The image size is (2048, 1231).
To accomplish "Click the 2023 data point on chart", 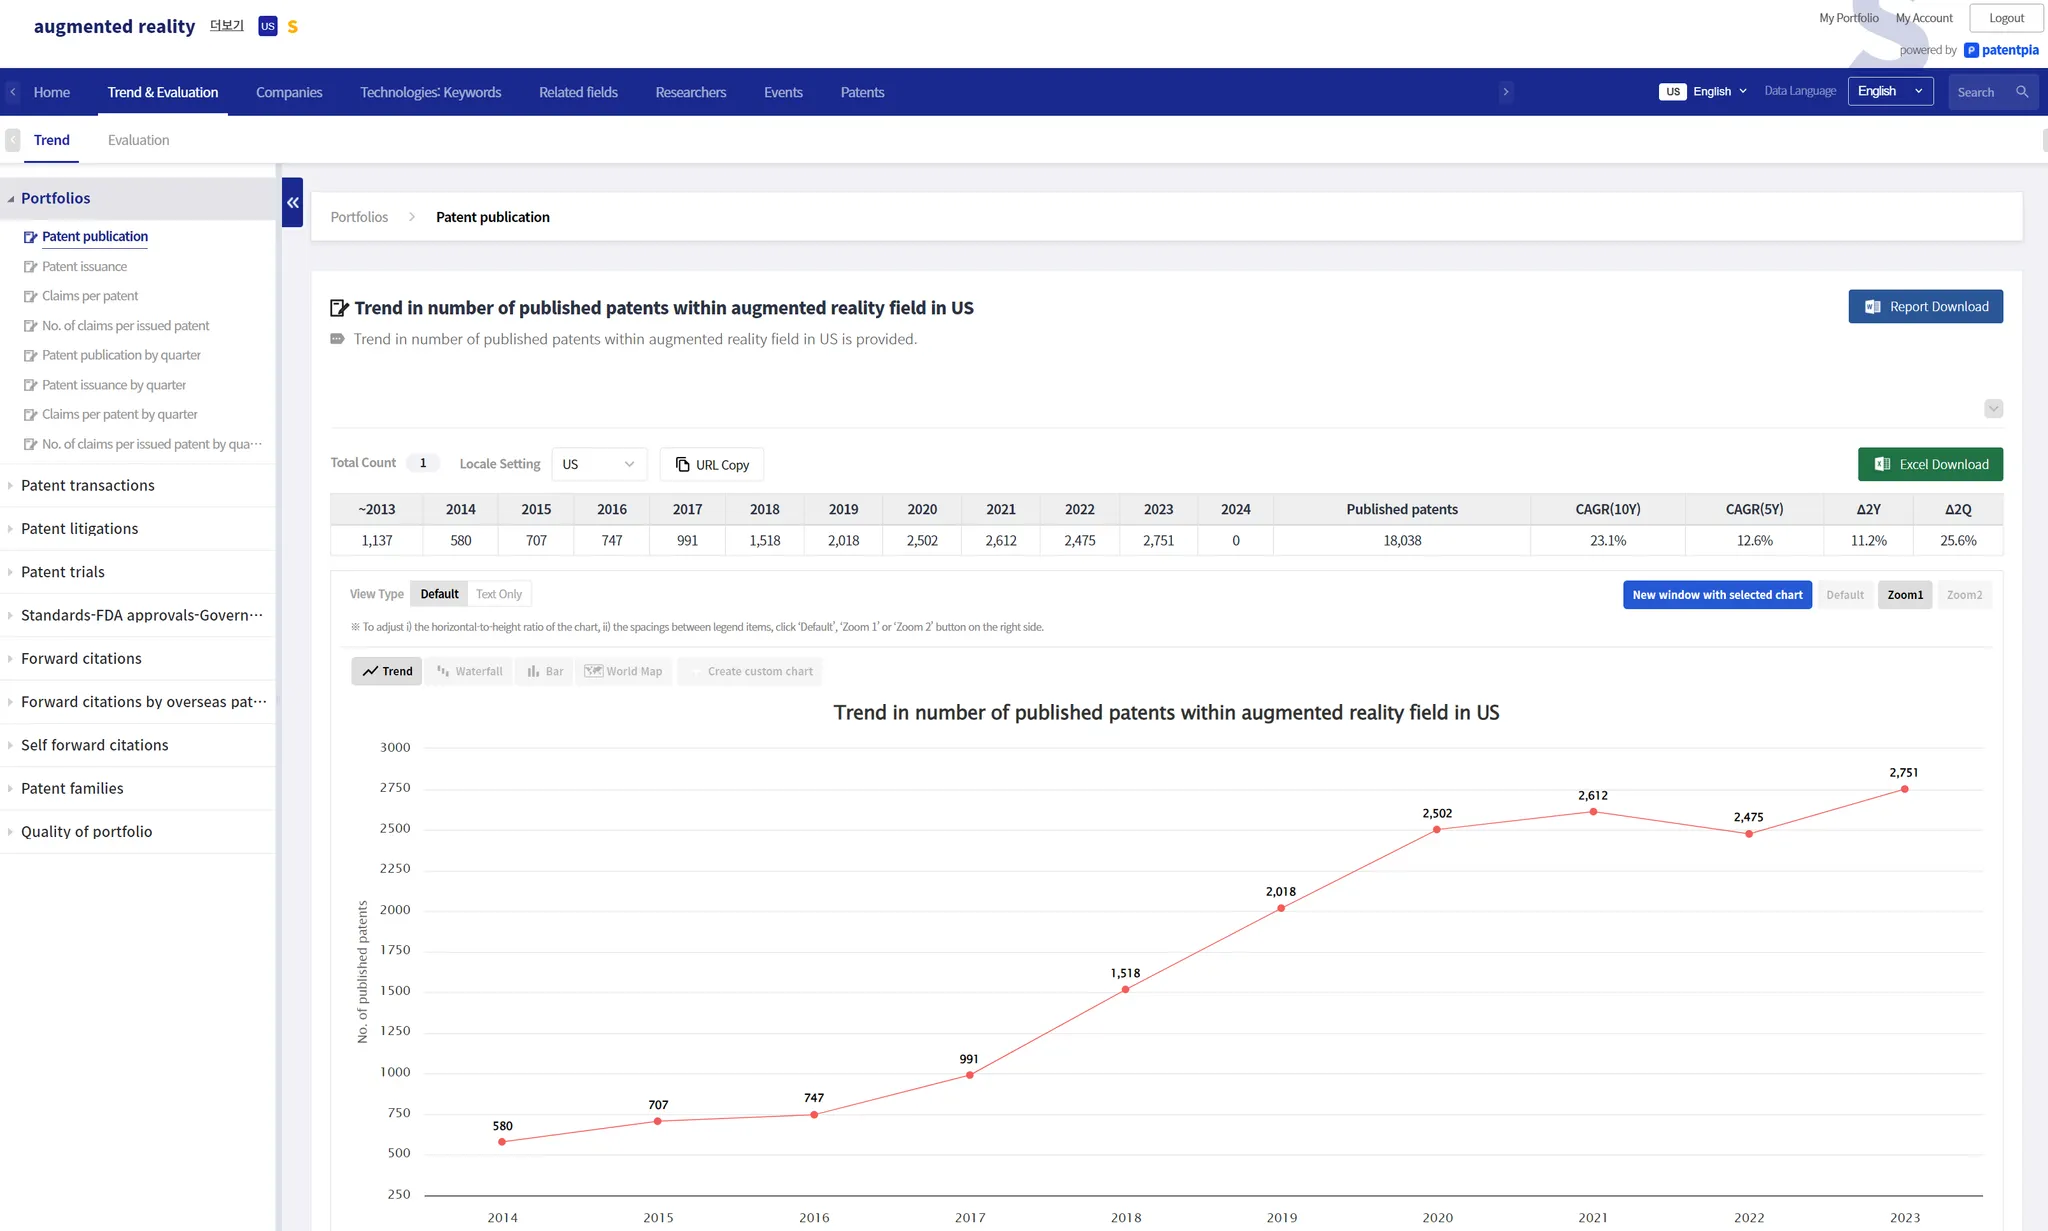I will point(1904,789).
